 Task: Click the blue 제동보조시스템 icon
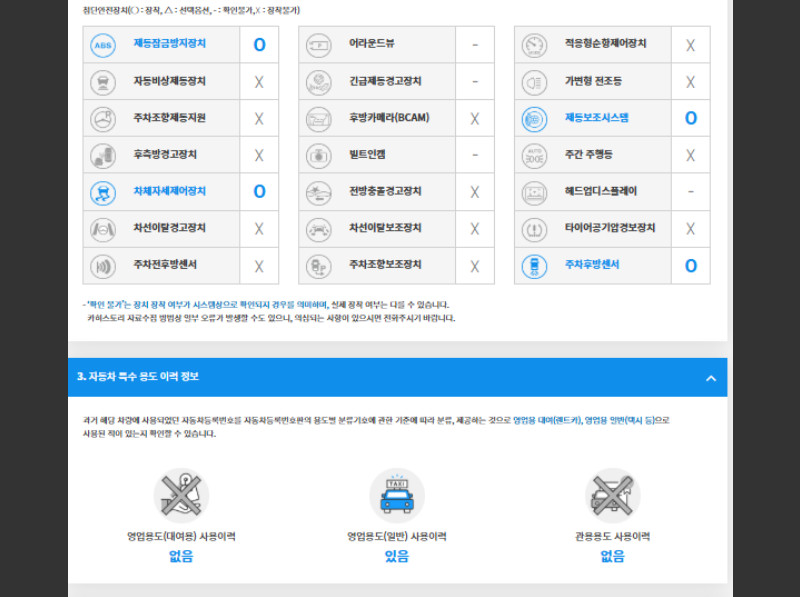[532, 118]
